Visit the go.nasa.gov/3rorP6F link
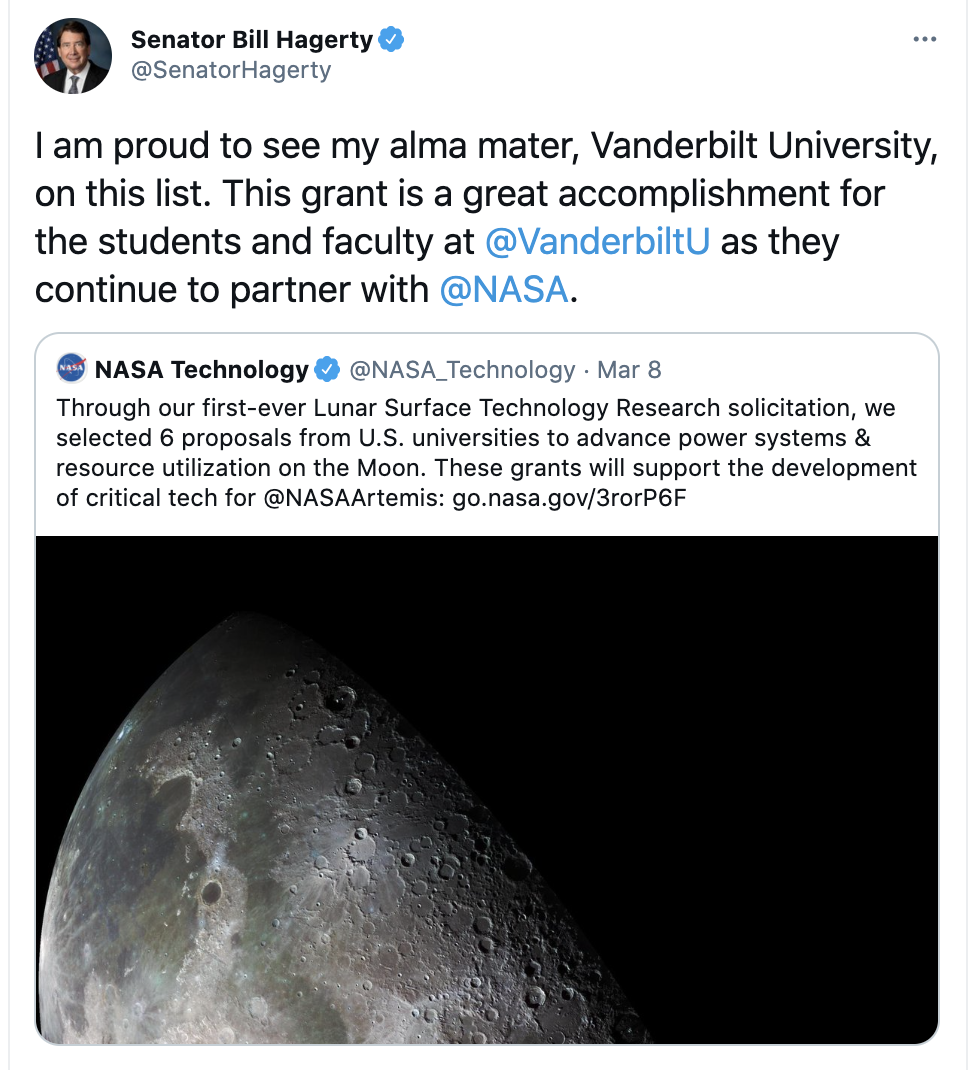The height and width of the screenshot is (1070, 968). point(569,497)
